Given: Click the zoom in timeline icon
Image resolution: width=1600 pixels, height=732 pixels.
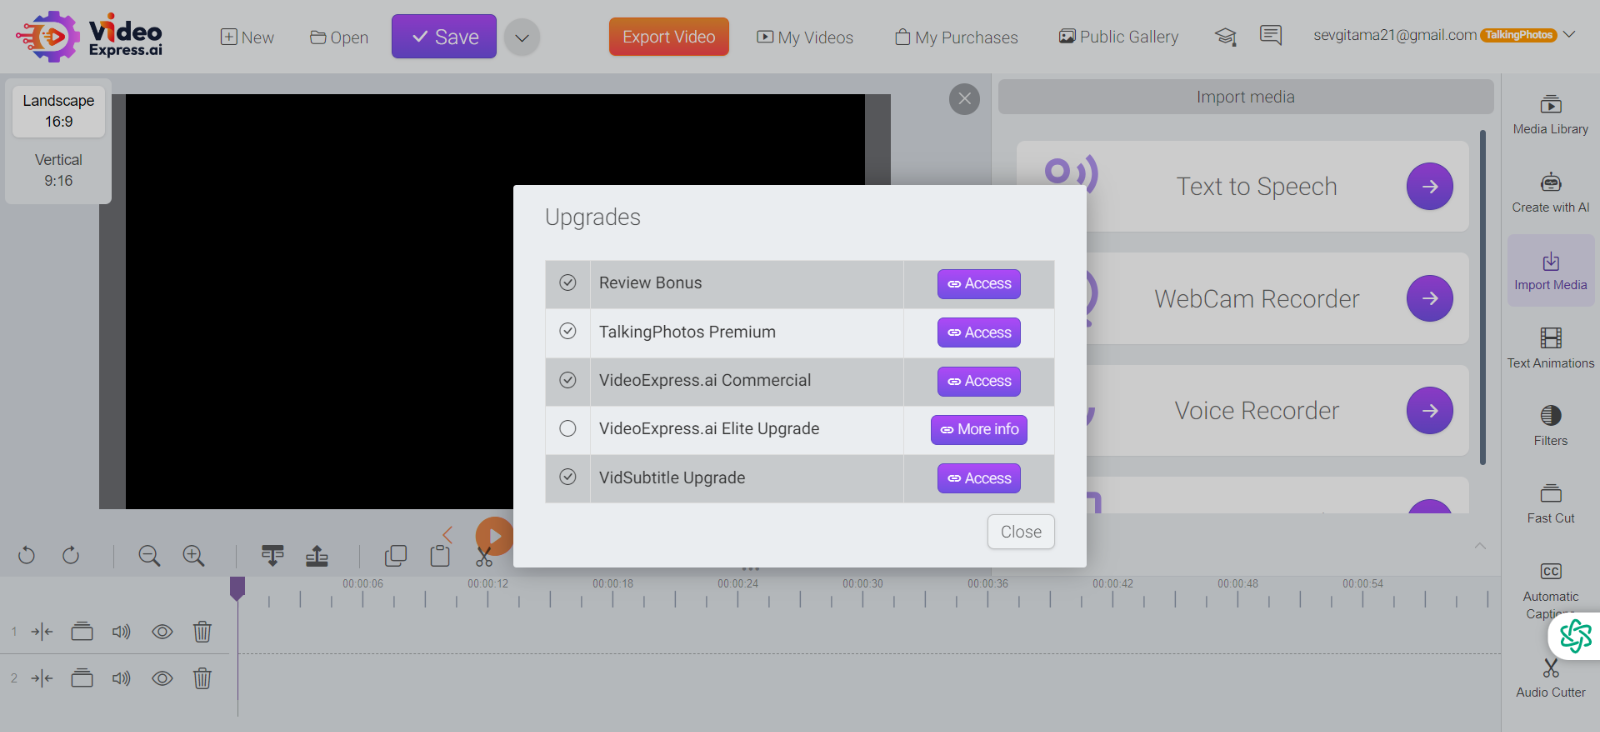Looking at the screenshot, I should [x=194, y=556].
